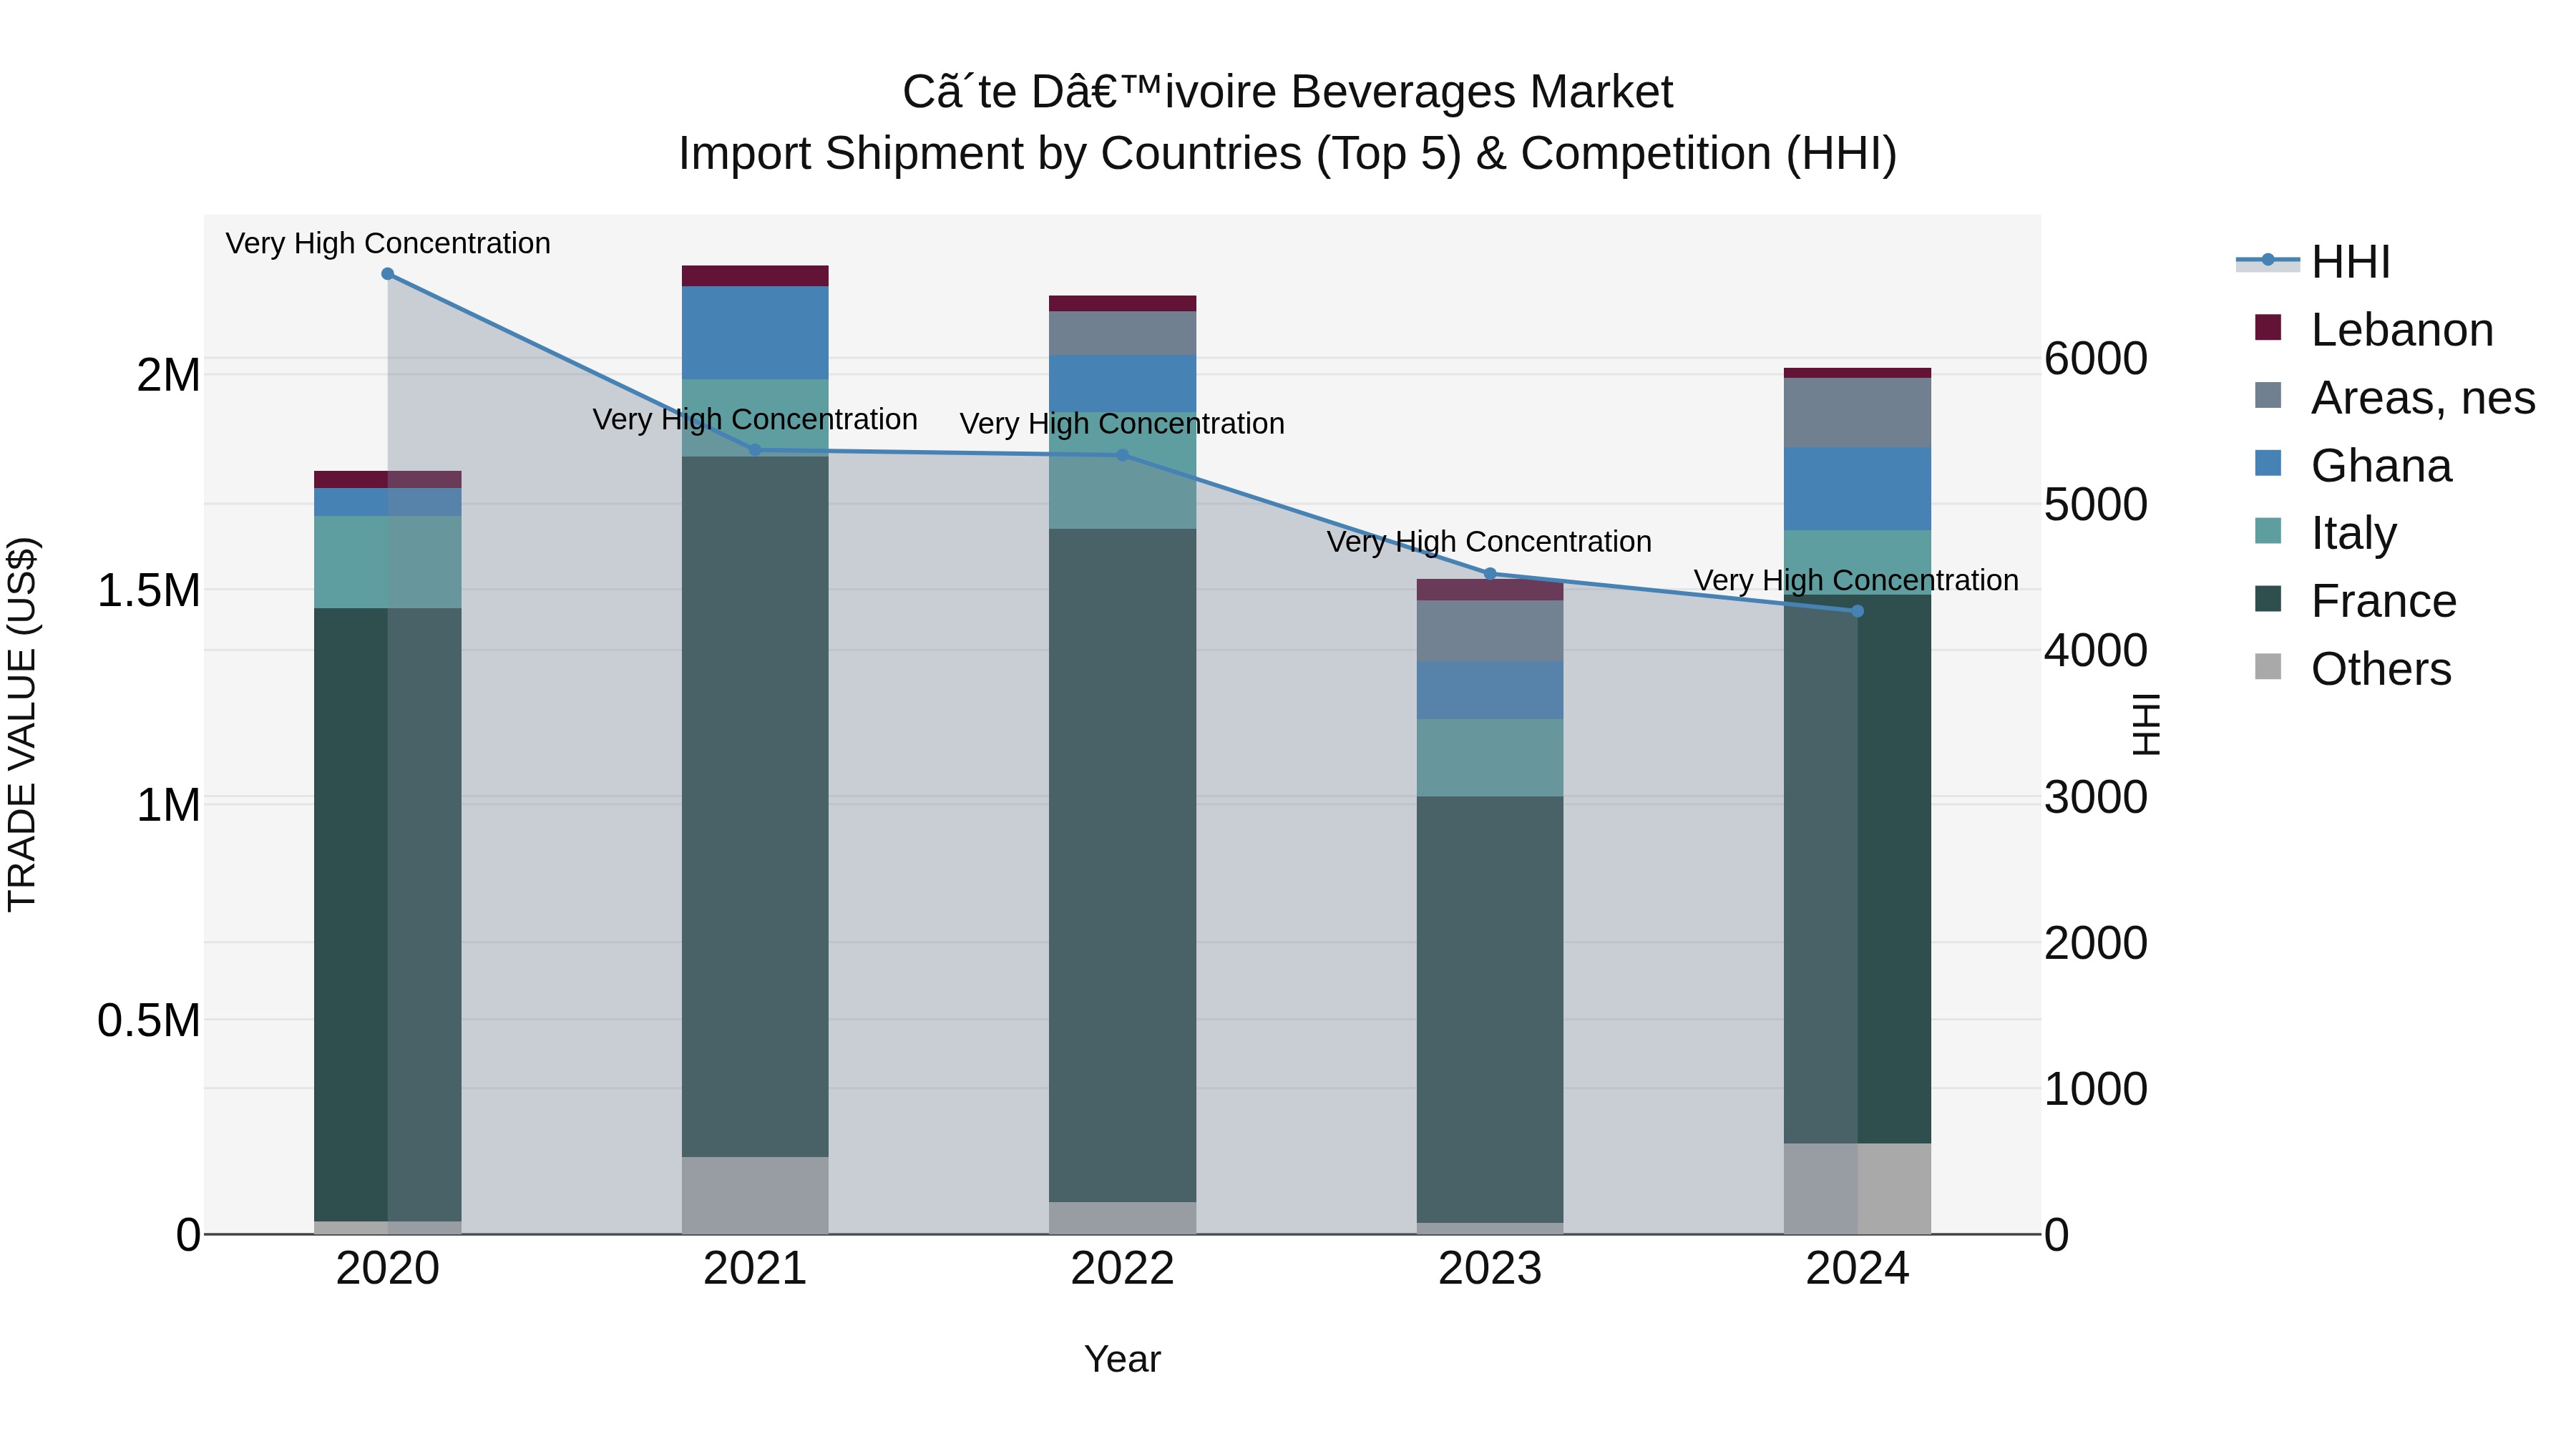The image size is (2576, 1449).
Task: Click the France segment of 2020 bar
Action: click(388, 915)
